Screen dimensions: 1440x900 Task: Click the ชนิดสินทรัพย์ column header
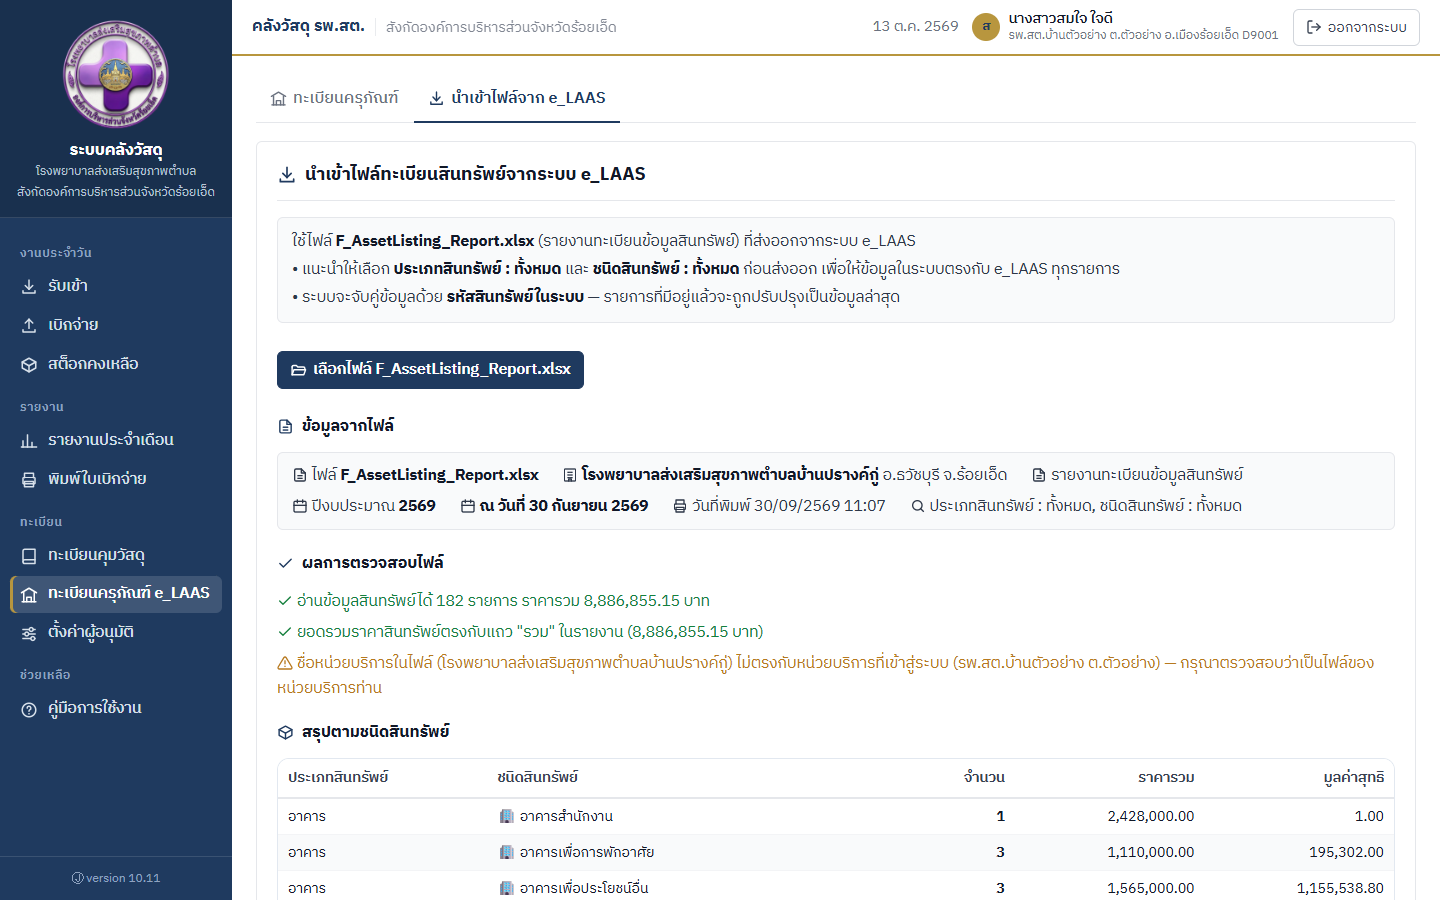tap(538, 778)
